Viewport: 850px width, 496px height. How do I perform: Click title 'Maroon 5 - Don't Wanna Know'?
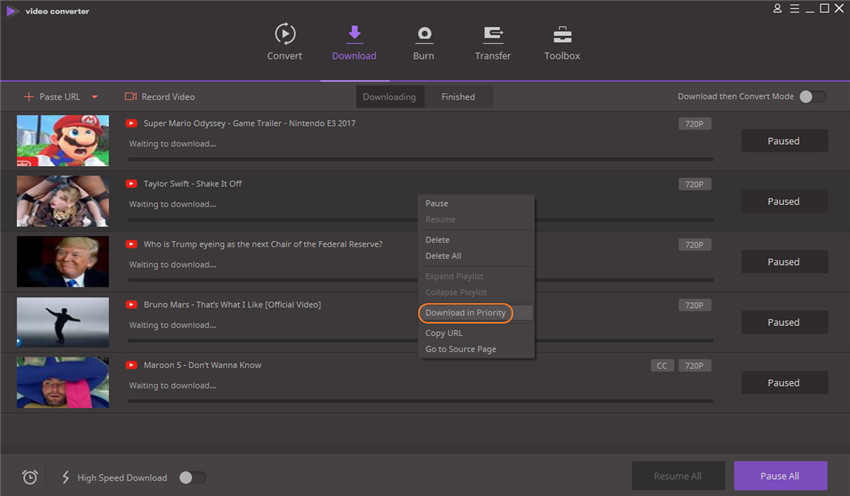tap(202, 365)
